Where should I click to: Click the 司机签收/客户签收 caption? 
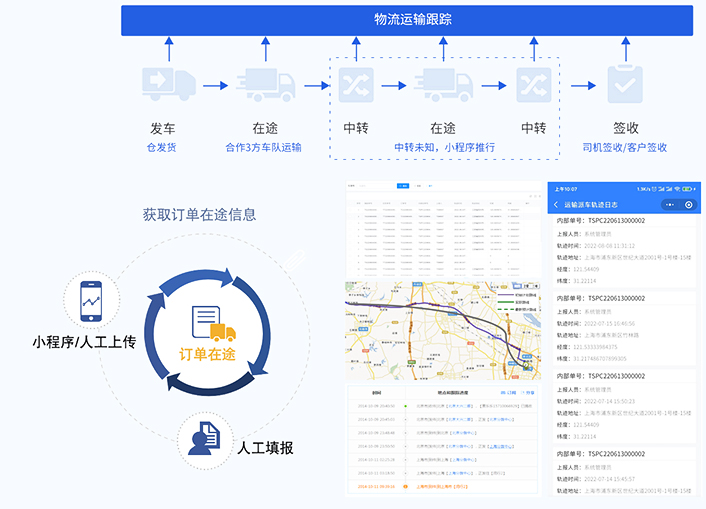[x=625, y=147]
